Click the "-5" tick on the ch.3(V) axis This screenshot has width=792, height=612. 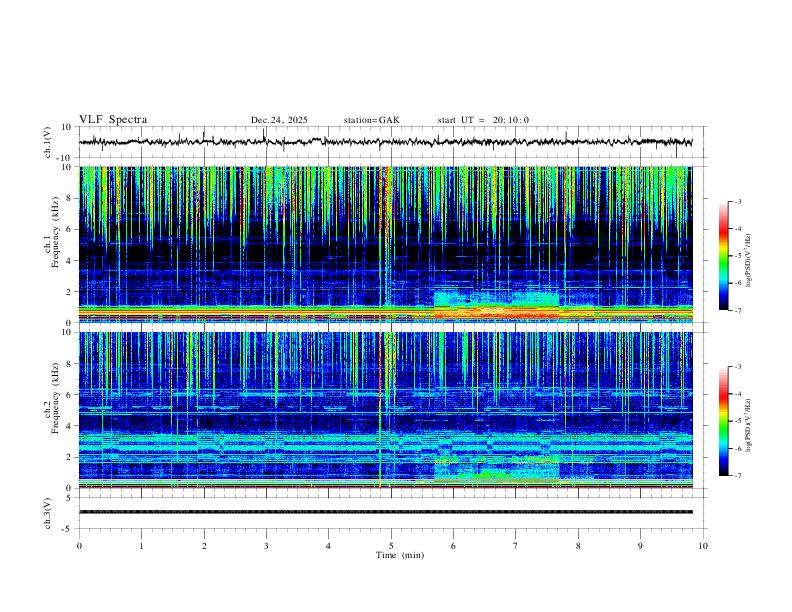click(68, 529)
